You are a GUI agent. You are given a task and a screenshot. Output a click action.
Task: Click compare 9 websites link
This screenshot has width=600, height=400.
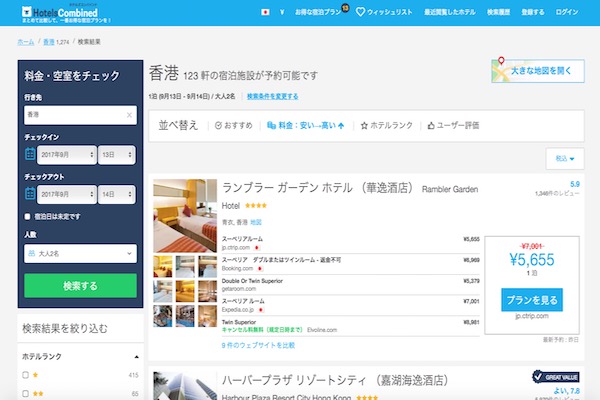click(x=258, y=345)
